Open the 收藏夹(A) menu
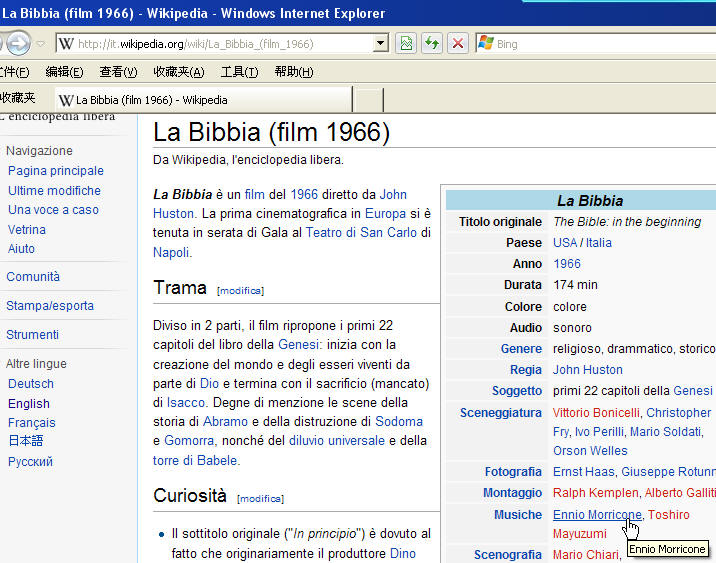 click(179, 72)
